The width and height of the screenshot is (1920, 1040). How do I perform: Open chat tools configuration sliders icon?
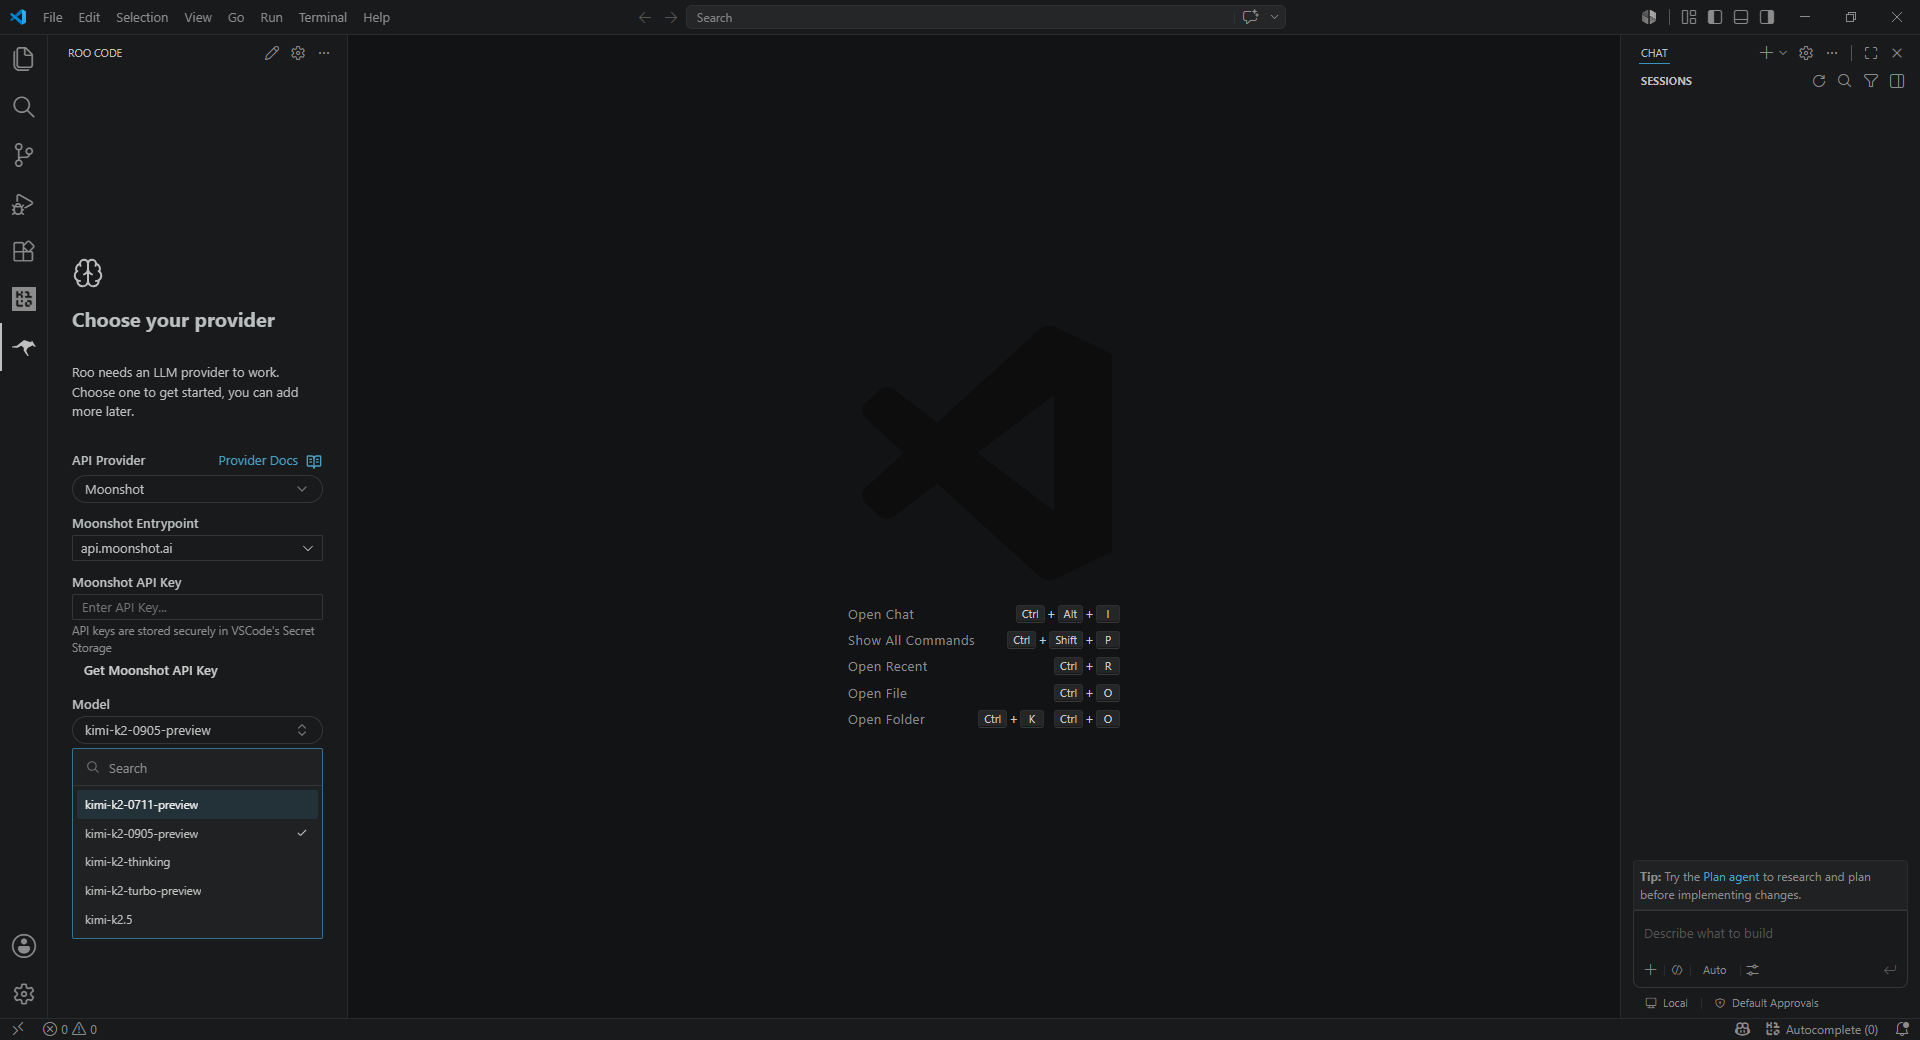[1753, 970]
